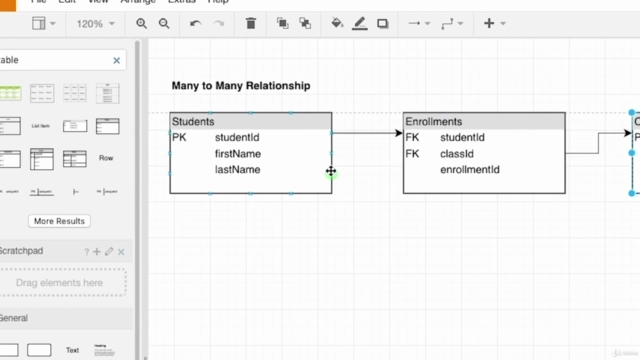Viewport: 640px width, 360px height.
Task: Open the 120% zoom level dropdown
Action: (96, 24)
